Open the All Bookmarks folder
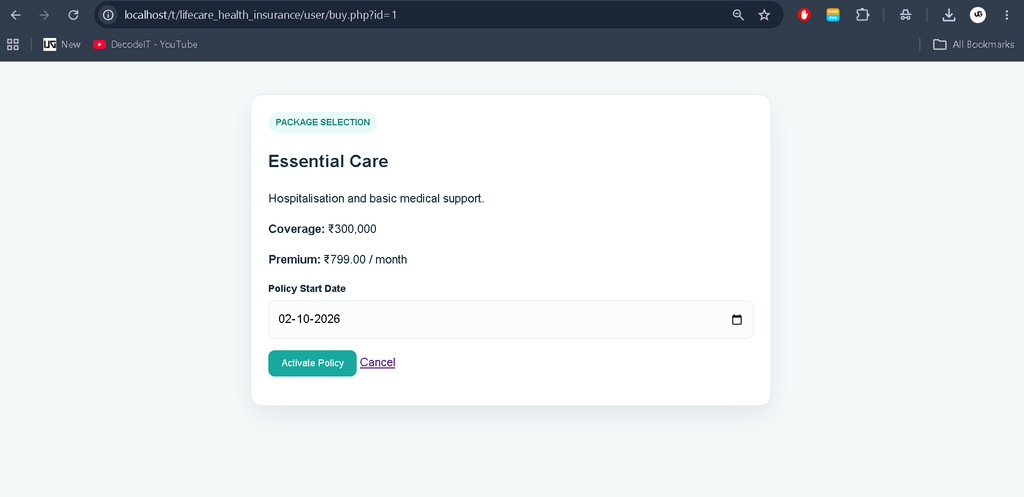 tap(974, 44)
